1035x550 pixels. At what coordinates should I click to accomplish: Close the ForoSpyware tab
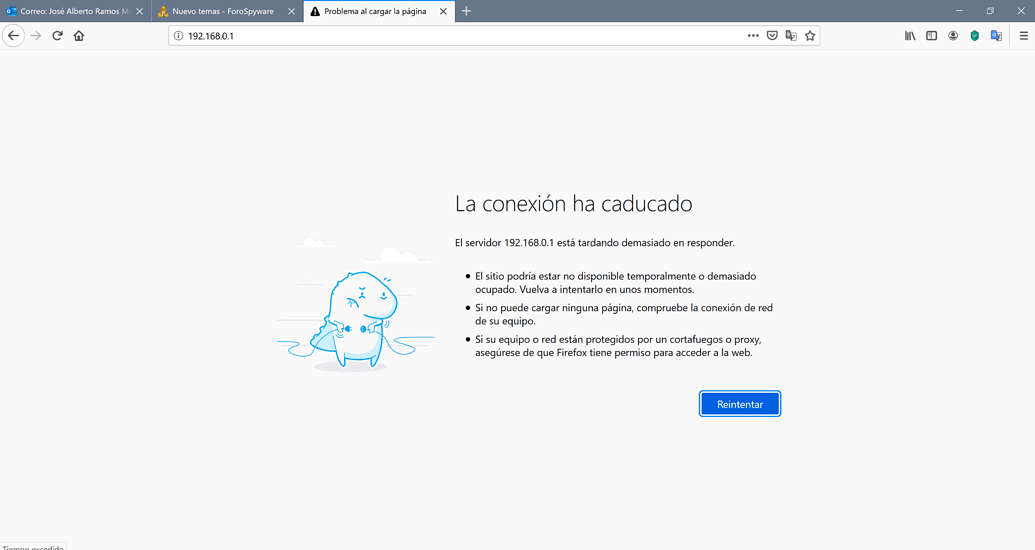291,11
